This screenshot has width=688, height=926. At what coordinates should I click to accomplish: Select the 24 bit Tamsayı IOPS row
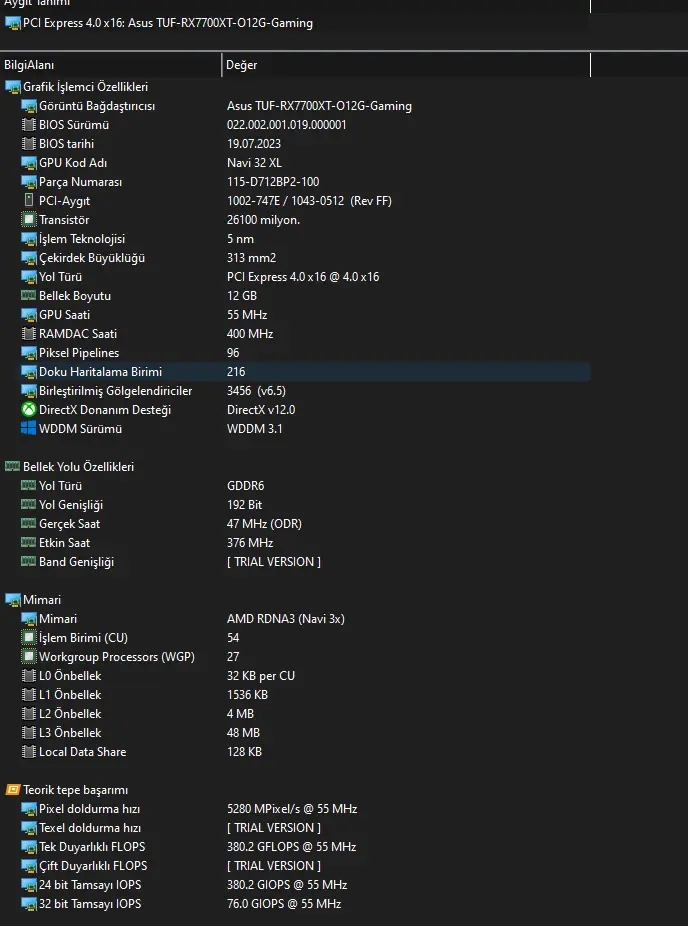tap(295, 885)
